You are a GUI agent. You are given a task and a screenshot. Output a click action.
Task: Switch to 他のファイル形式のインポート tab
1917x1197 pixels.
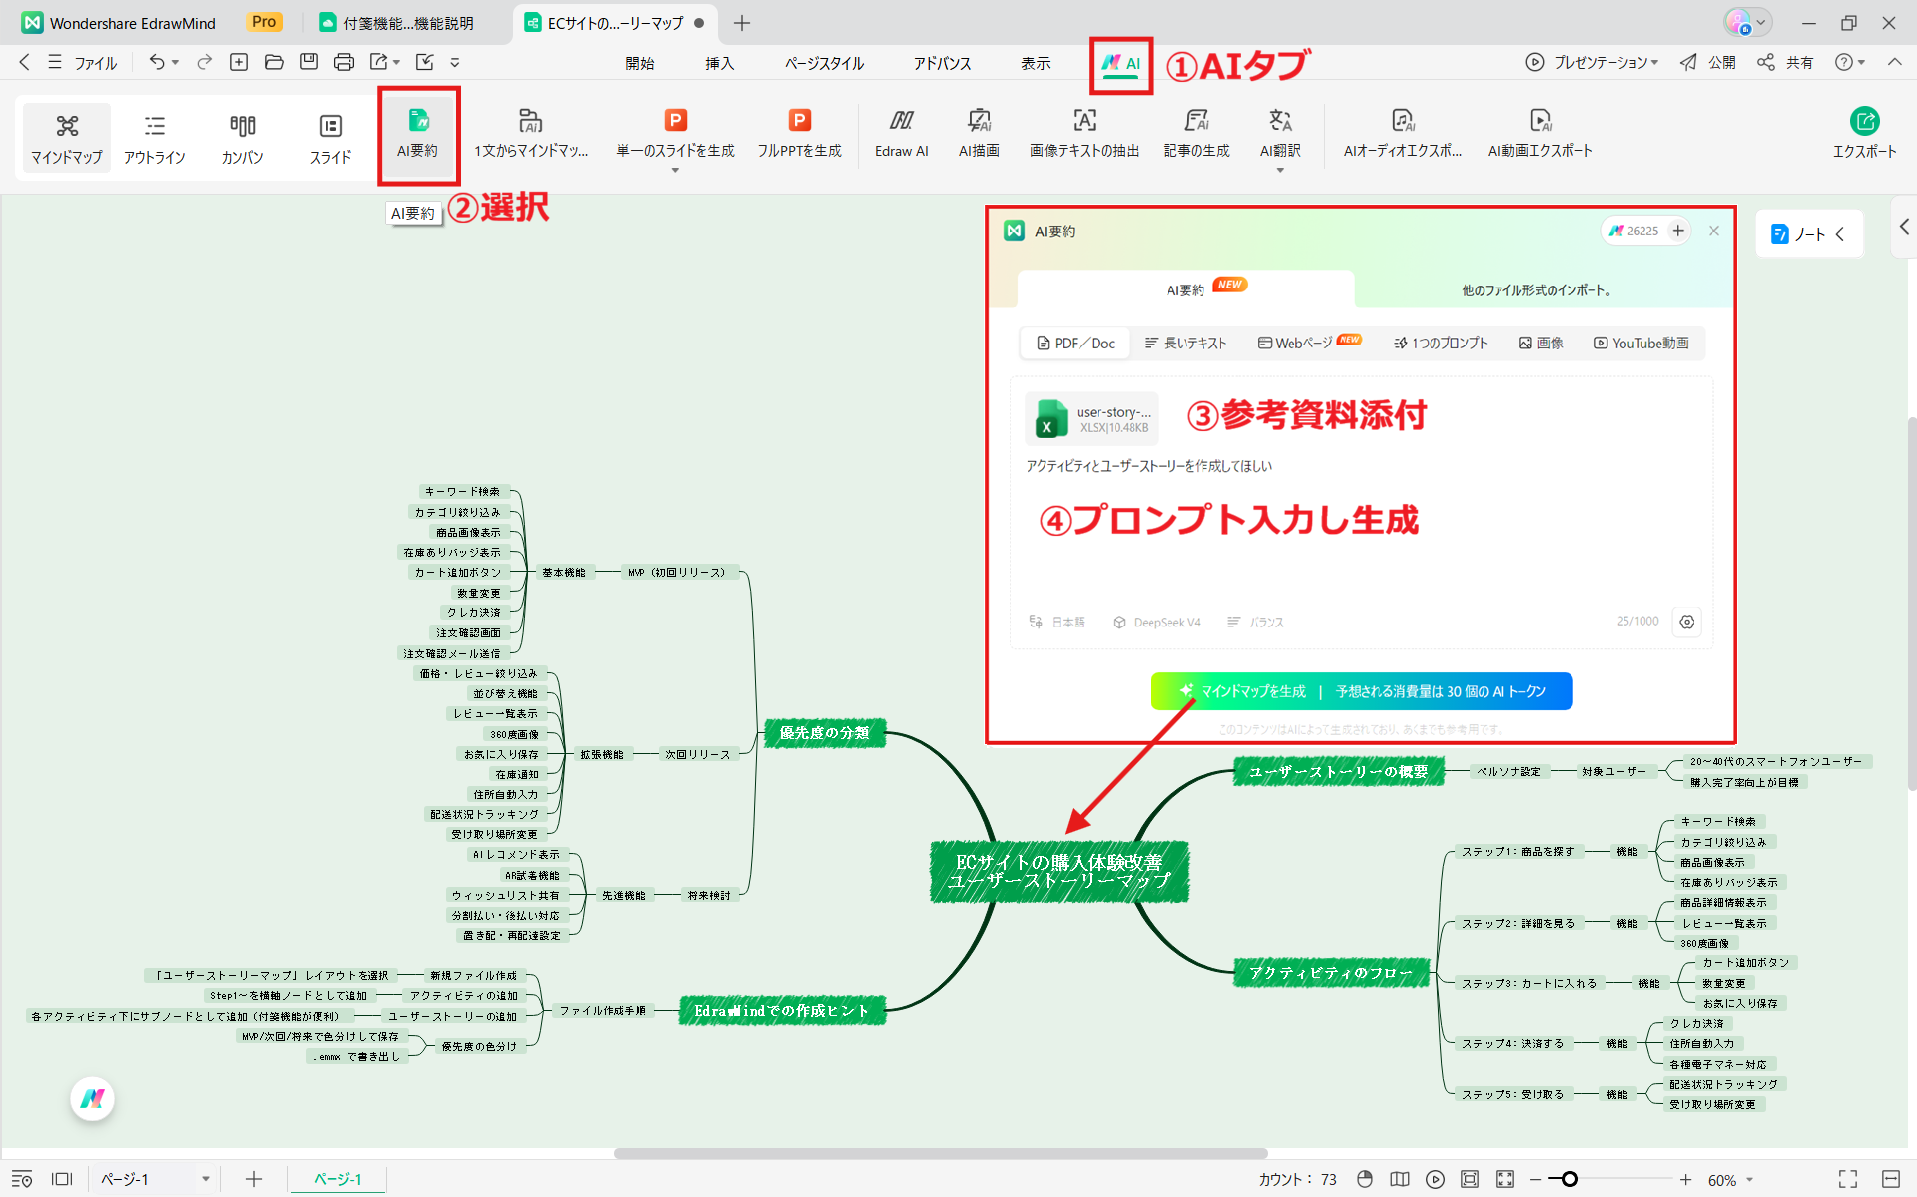[1537, 290]
